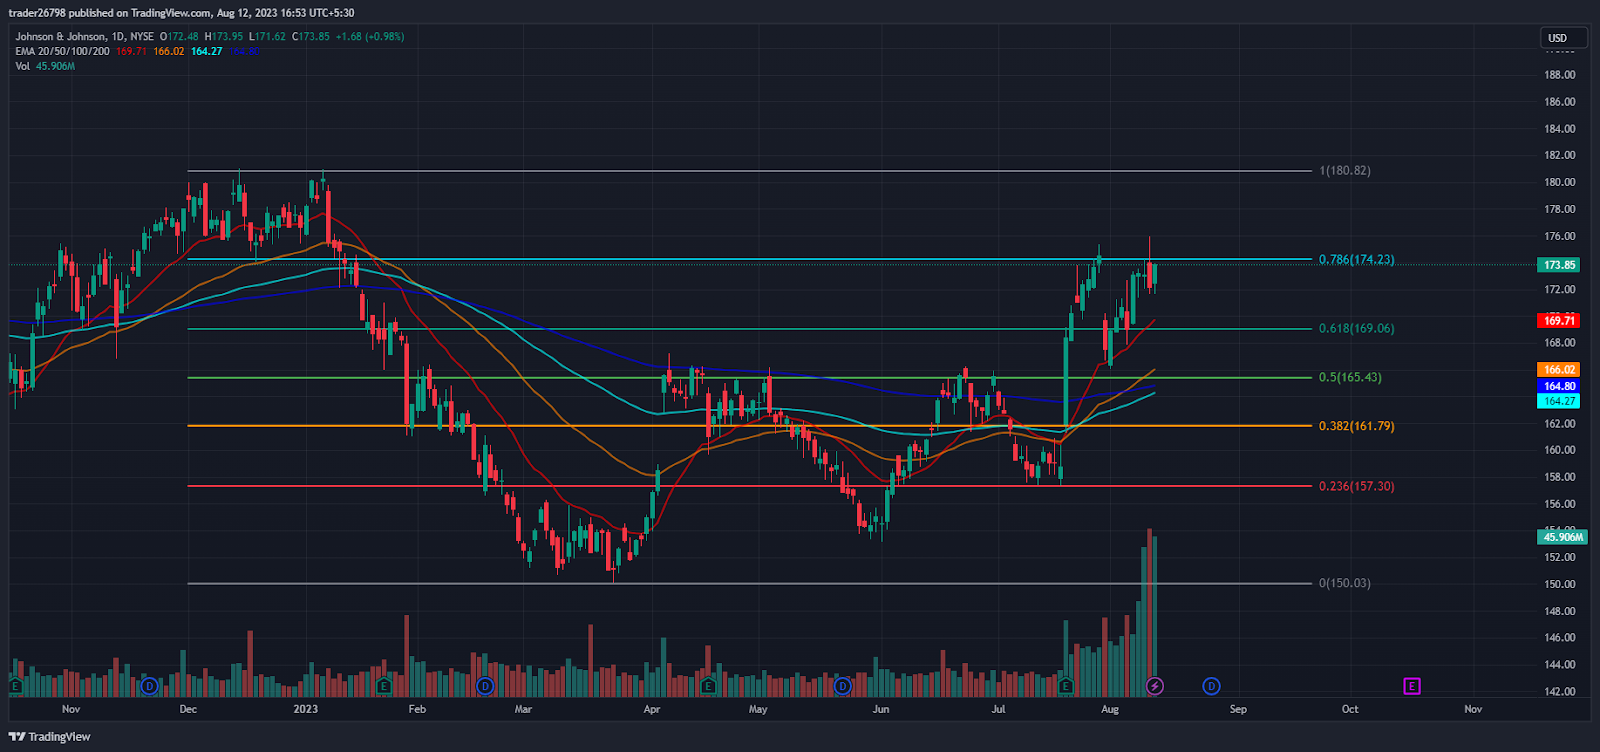The width and height of the screenshot is (1600, 752).
Task: Click the open price O172.48 in legend
Action: pyautogui.click(x=180, y=37)
